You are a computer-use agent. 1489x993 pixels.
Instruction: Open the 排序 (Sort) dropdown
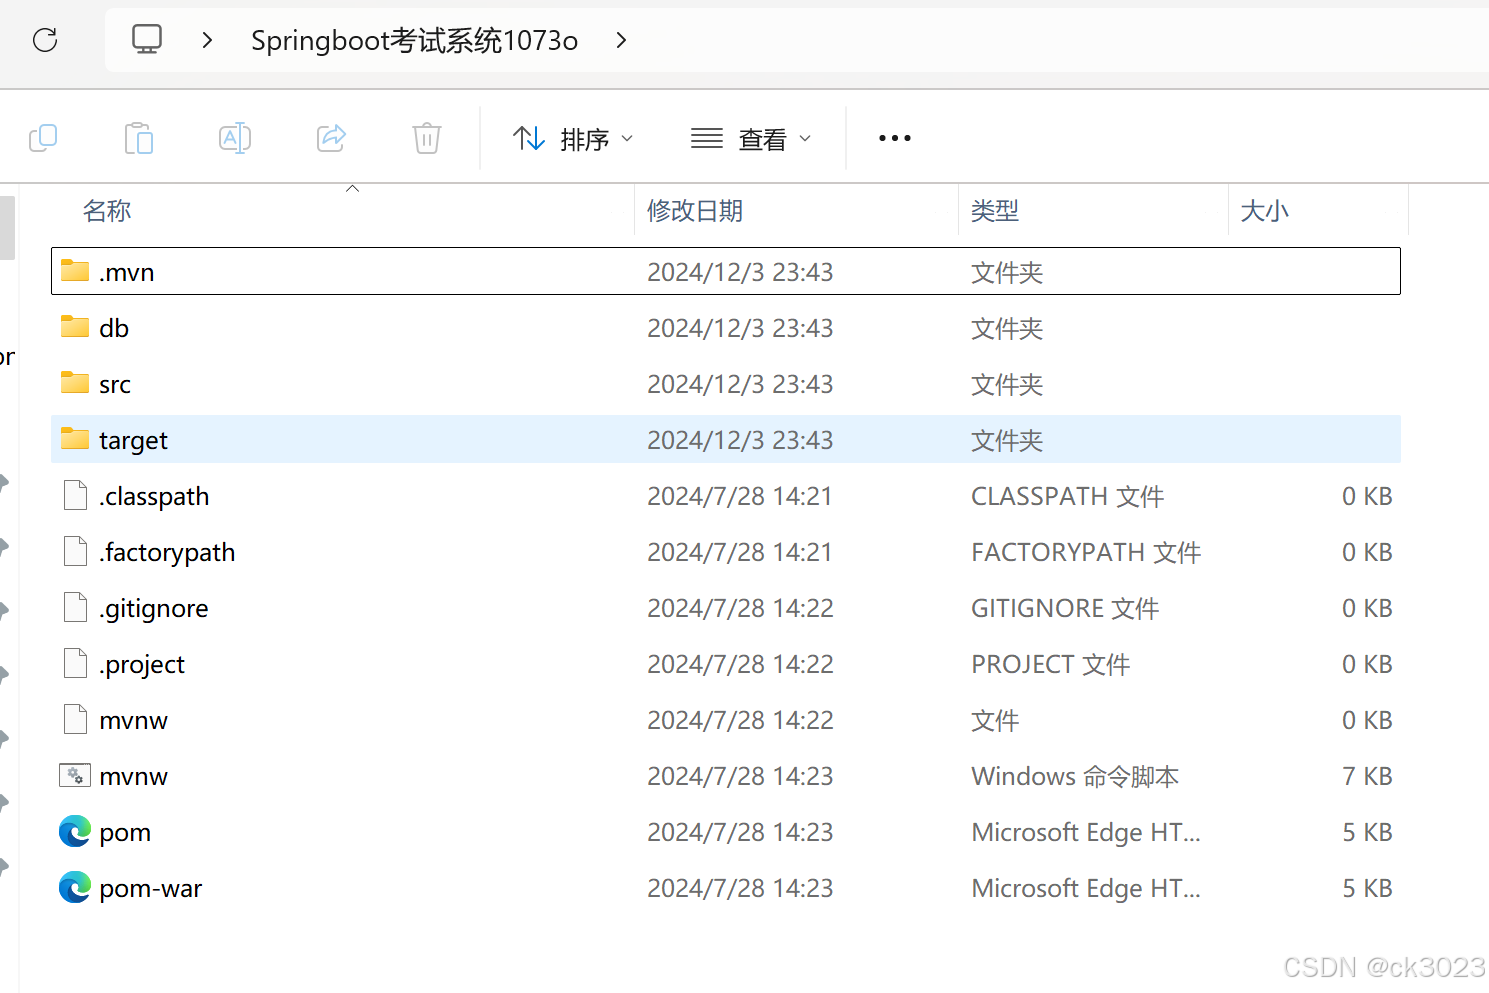point(574,138)
